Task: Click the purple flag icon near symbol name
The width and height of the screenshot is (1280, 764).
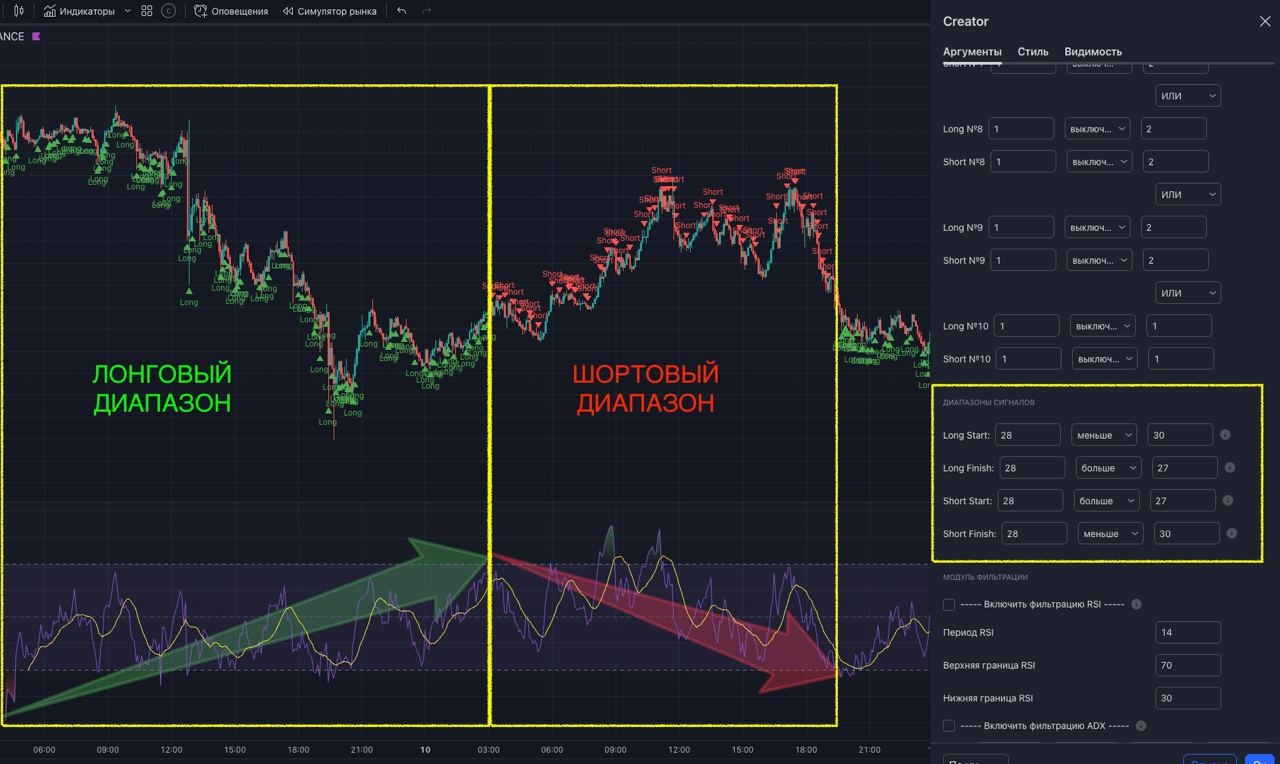Action: pyautogui.click(x=37, y=36)
